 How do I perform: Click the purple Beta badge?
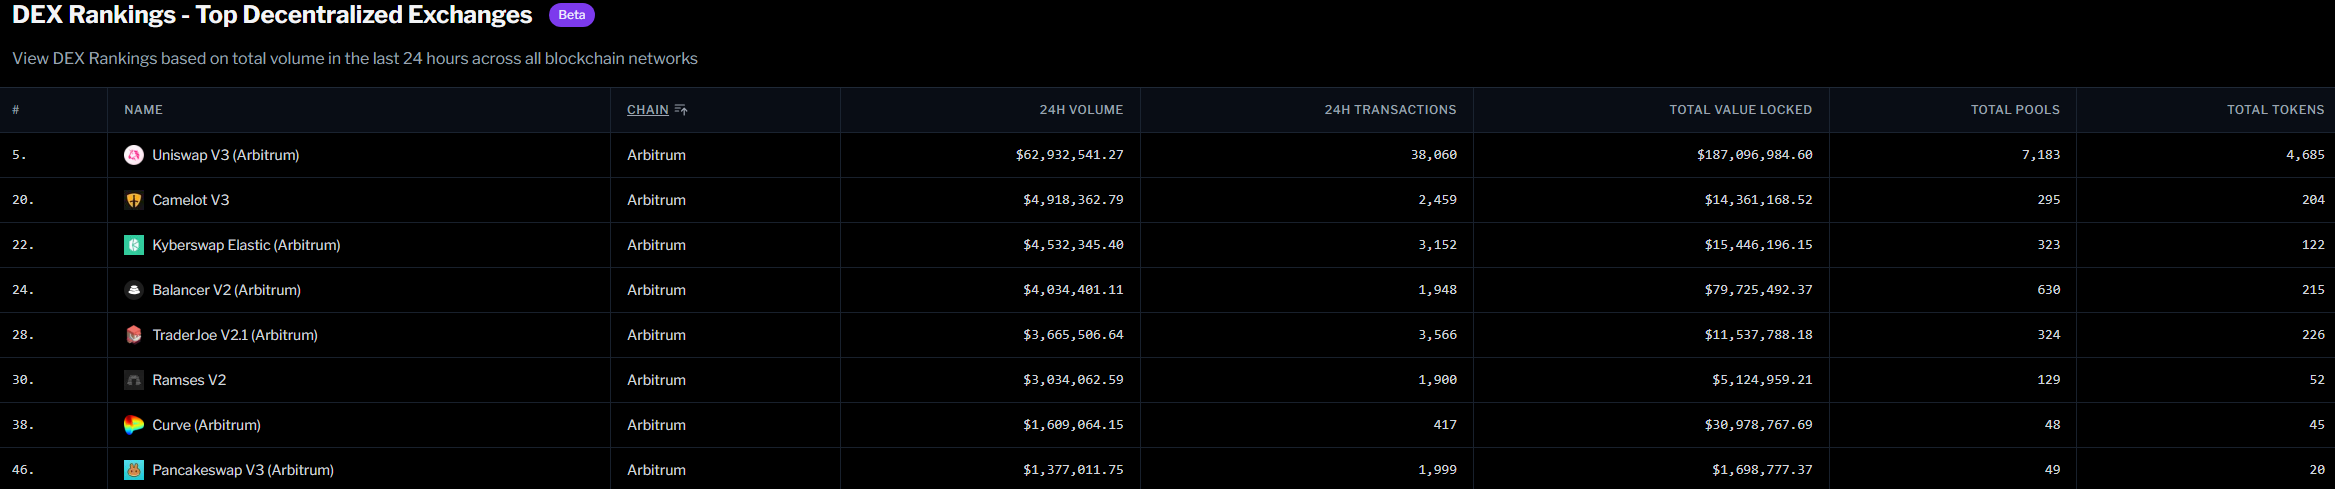(572, 15)
